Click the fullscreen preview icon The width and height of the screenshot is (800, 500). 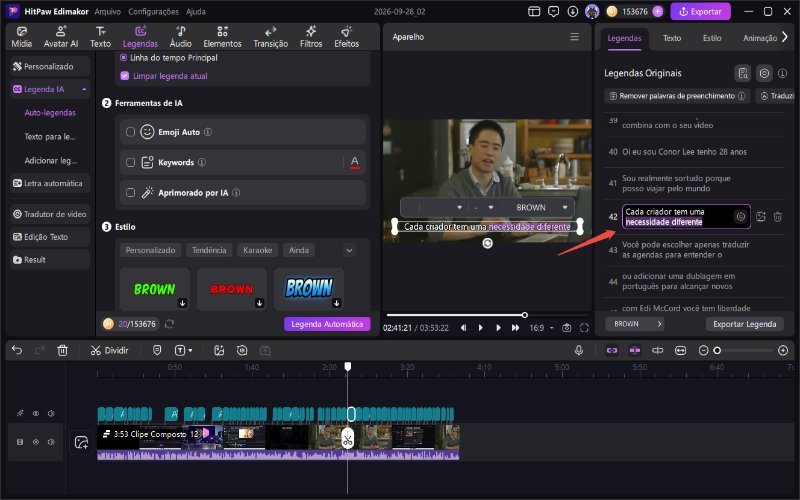pos(584,328)
